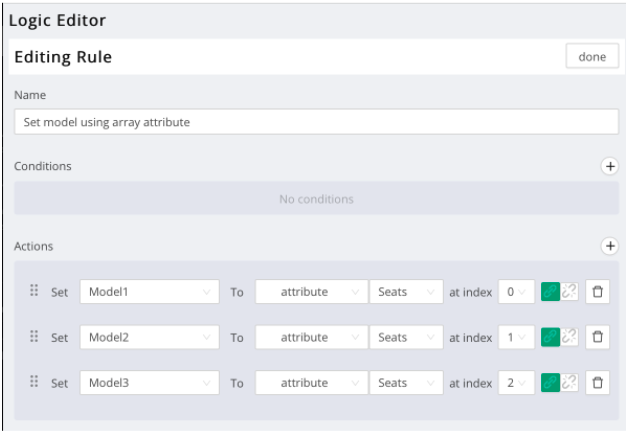The height and width of the screenshot is (435, 628).
Task: Click the done button
Action: 592,57
